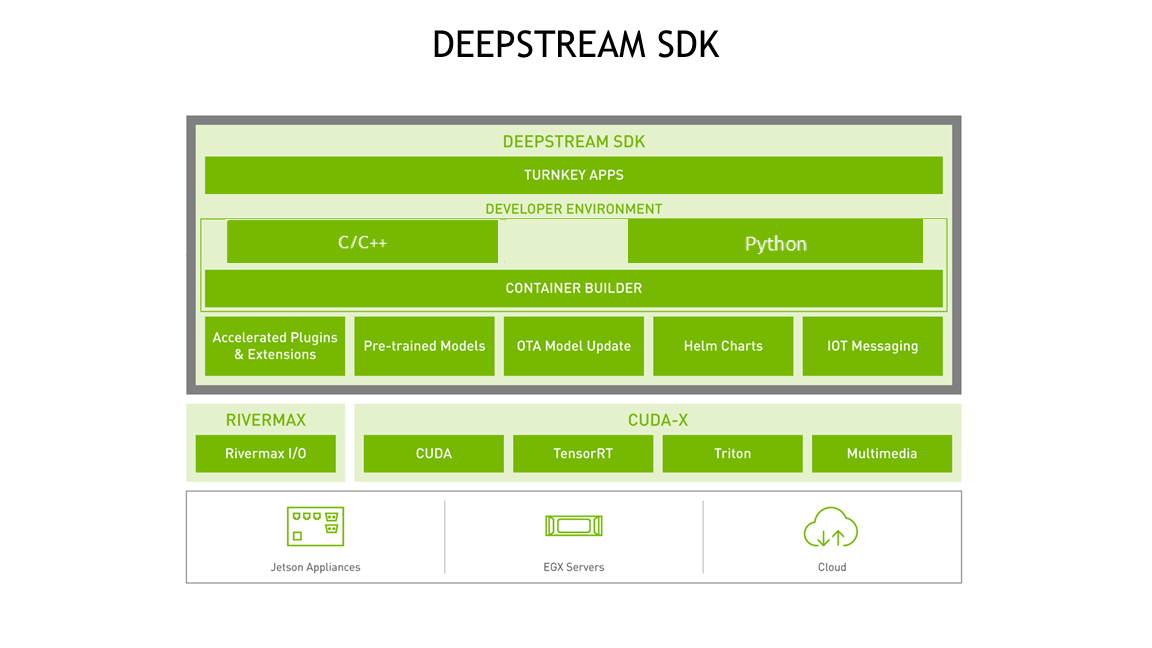Select the Helm Charts block
Viewport: 1152px width, 648px height.
tap(723, 346)
